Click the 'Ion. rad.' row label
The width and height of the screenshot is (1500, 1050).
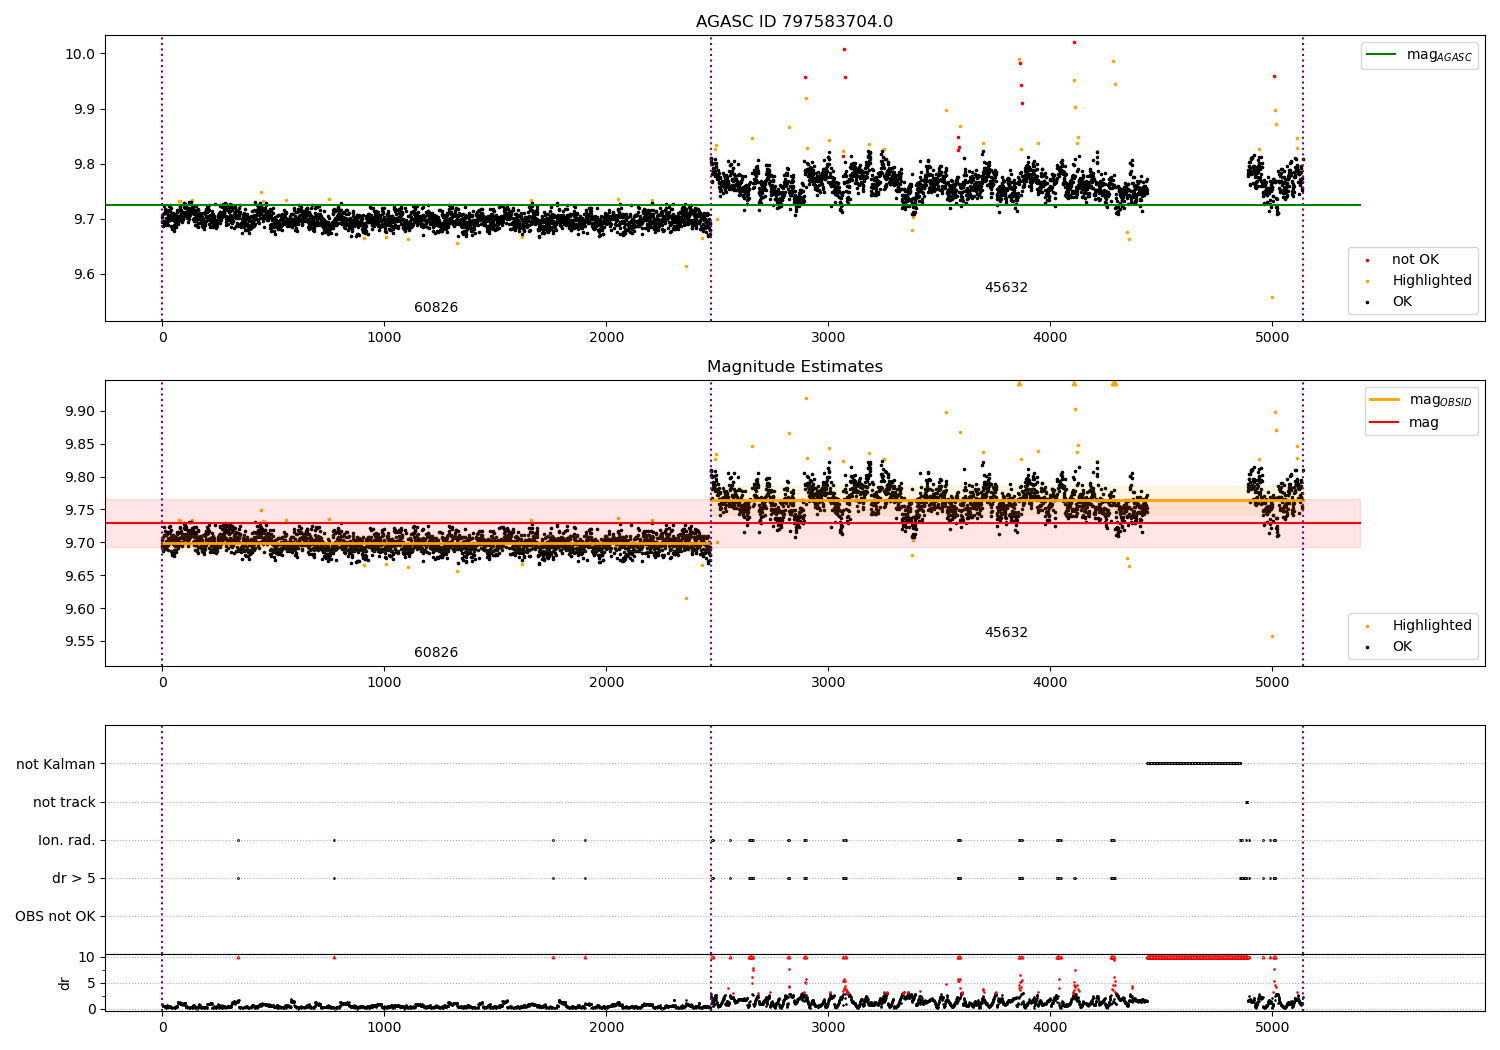[67, 841]
